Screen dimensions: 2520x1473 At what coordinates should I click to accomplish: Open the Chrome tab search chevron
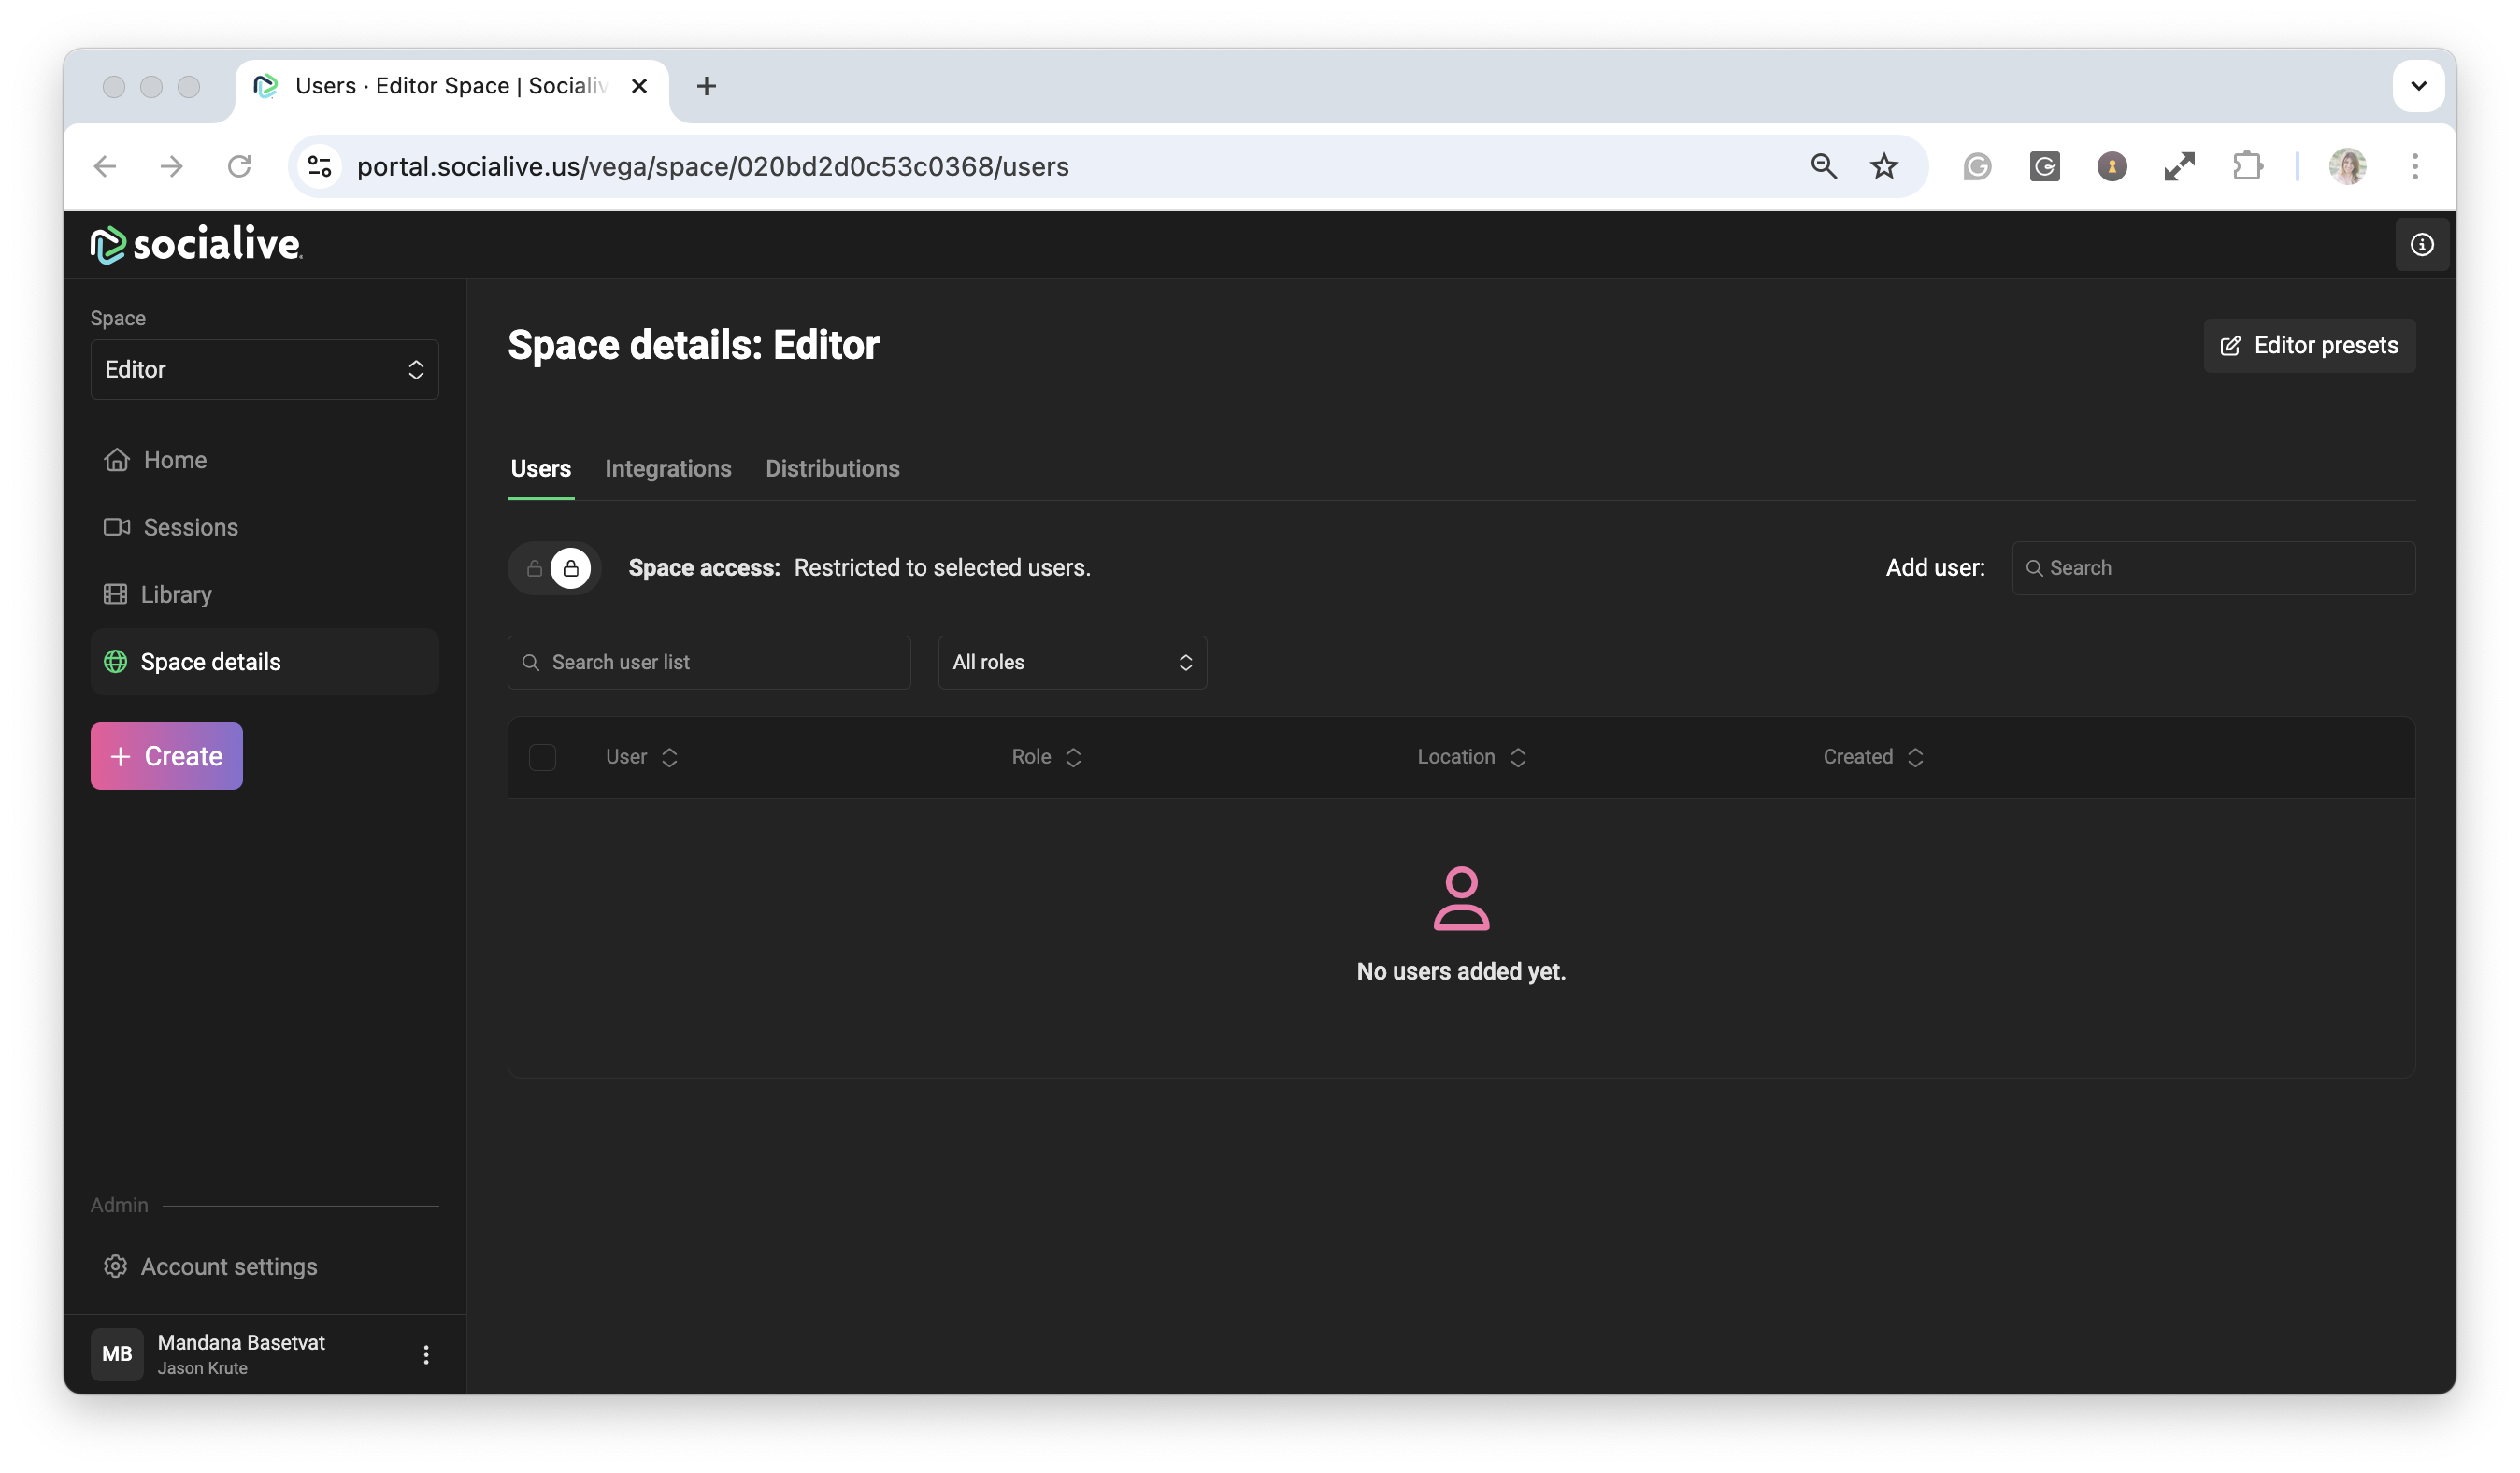2418,86
